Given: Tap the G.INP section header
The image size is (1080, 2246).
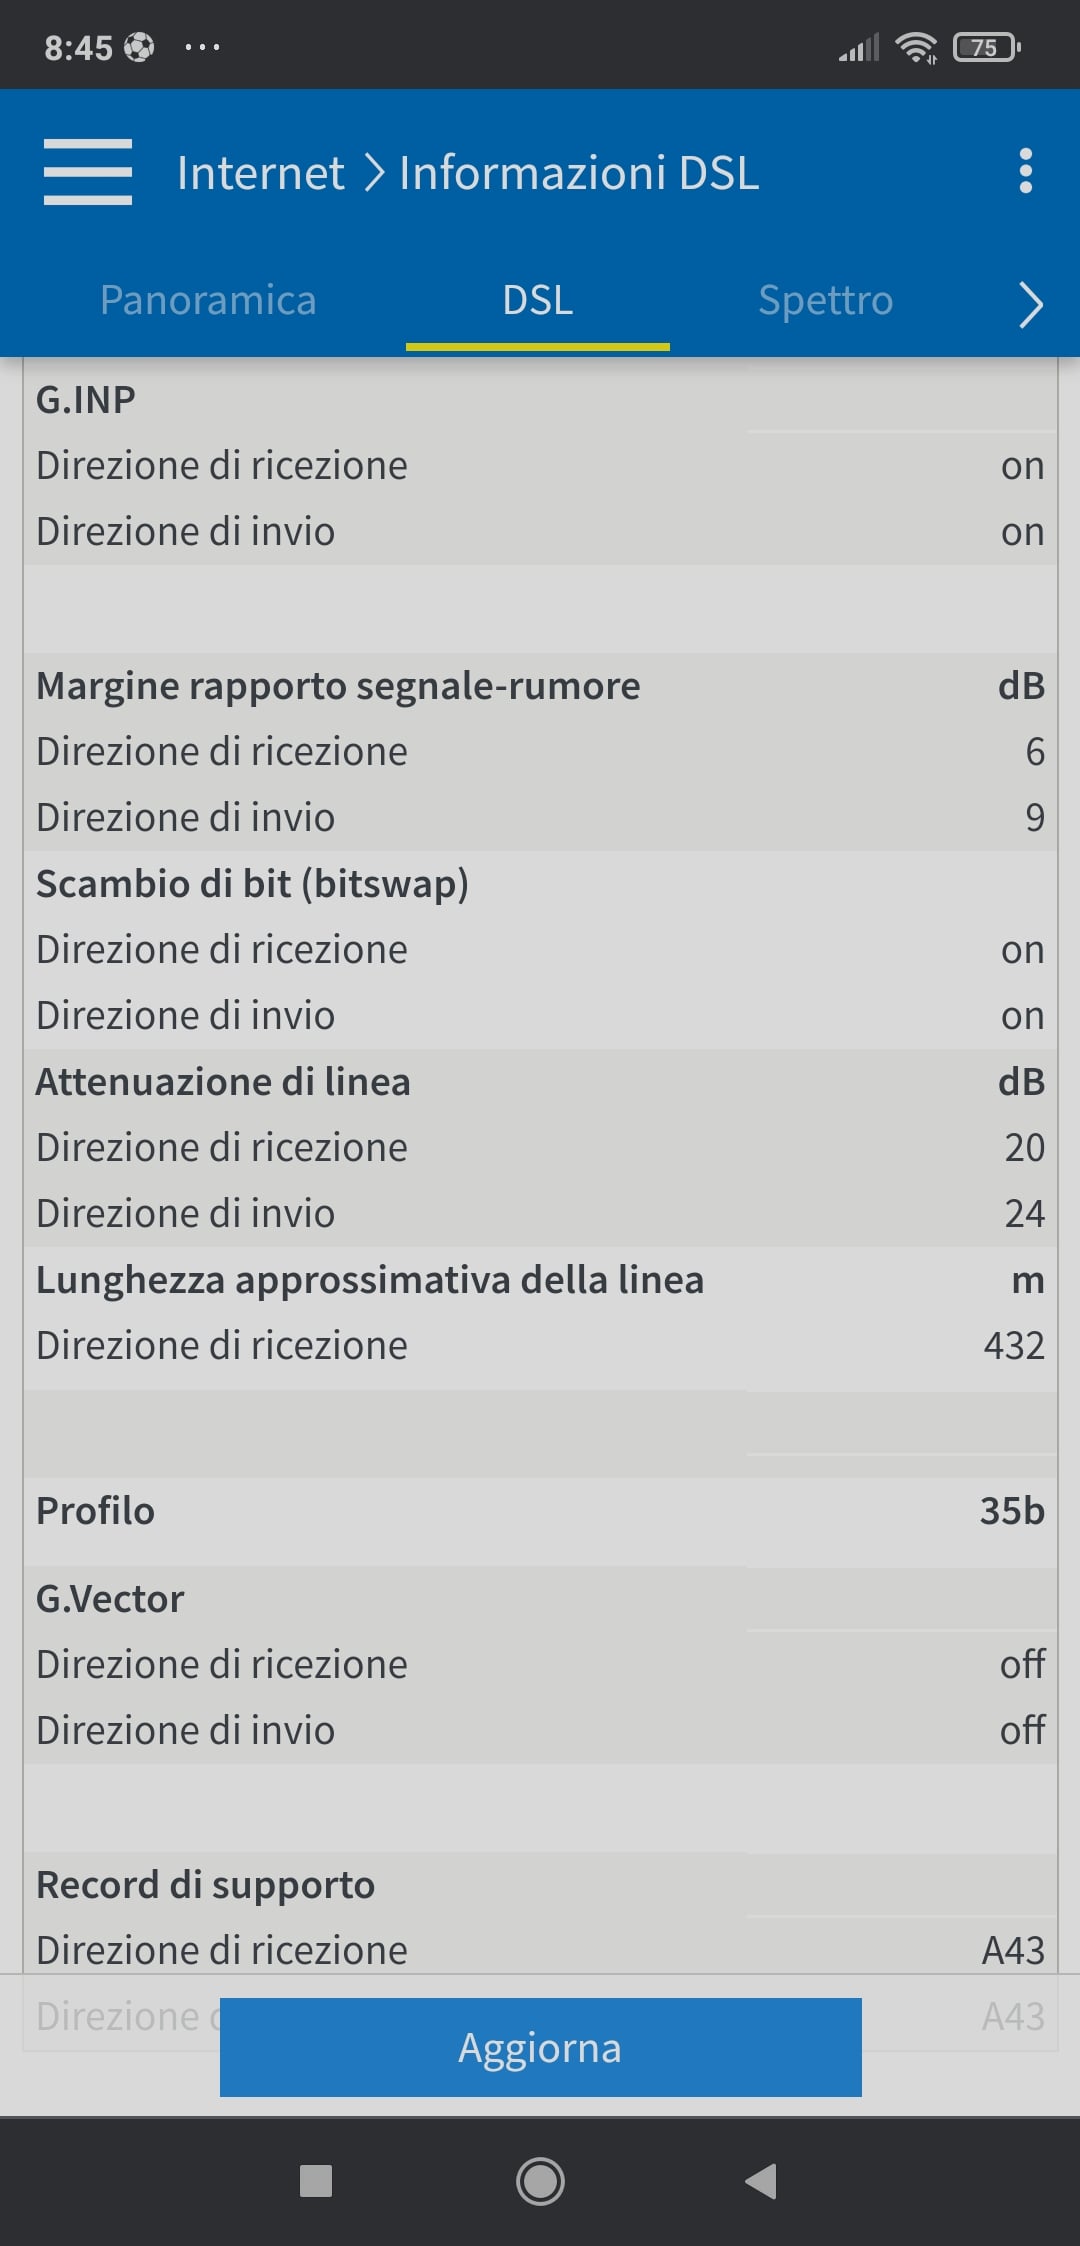Looking at the screenshot, I should (86, 400).
